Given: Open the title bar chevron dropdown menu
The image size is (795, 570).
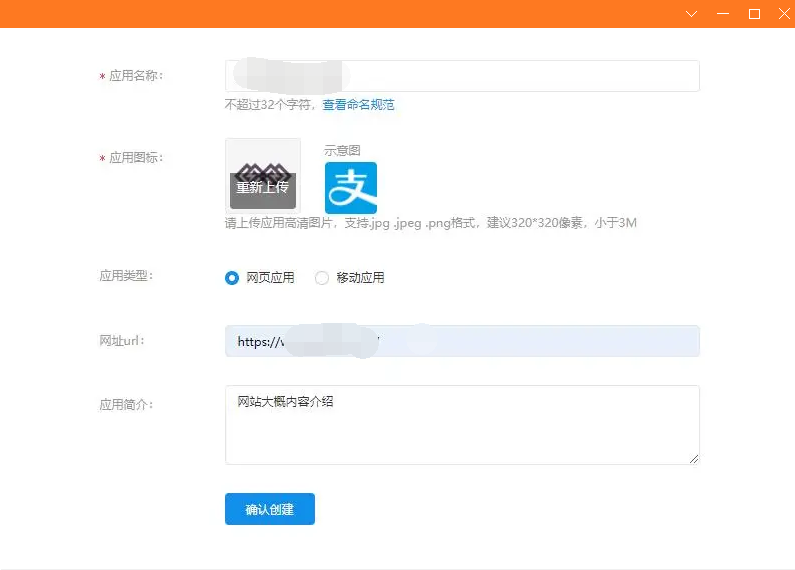Looking at the screenshot, I should tap(691, 14).
